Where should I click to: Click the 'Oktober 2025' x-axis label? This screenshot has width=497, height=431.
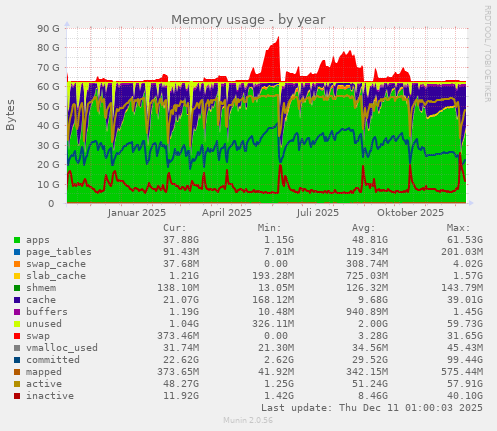pos(410,213)
